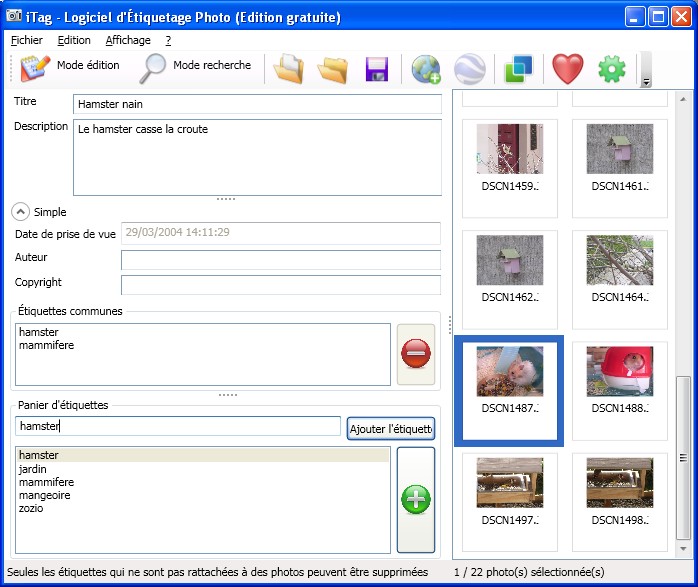Select thumbnail DSCN1498
Viewport: 698px width, 587px height.
(620, 502)
